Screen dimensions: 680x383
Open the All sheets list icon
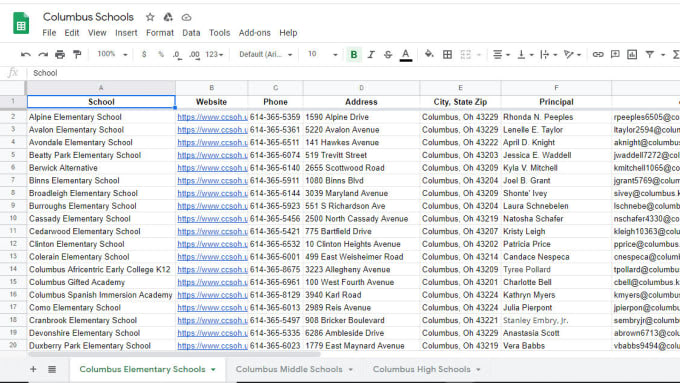[52, 369]
